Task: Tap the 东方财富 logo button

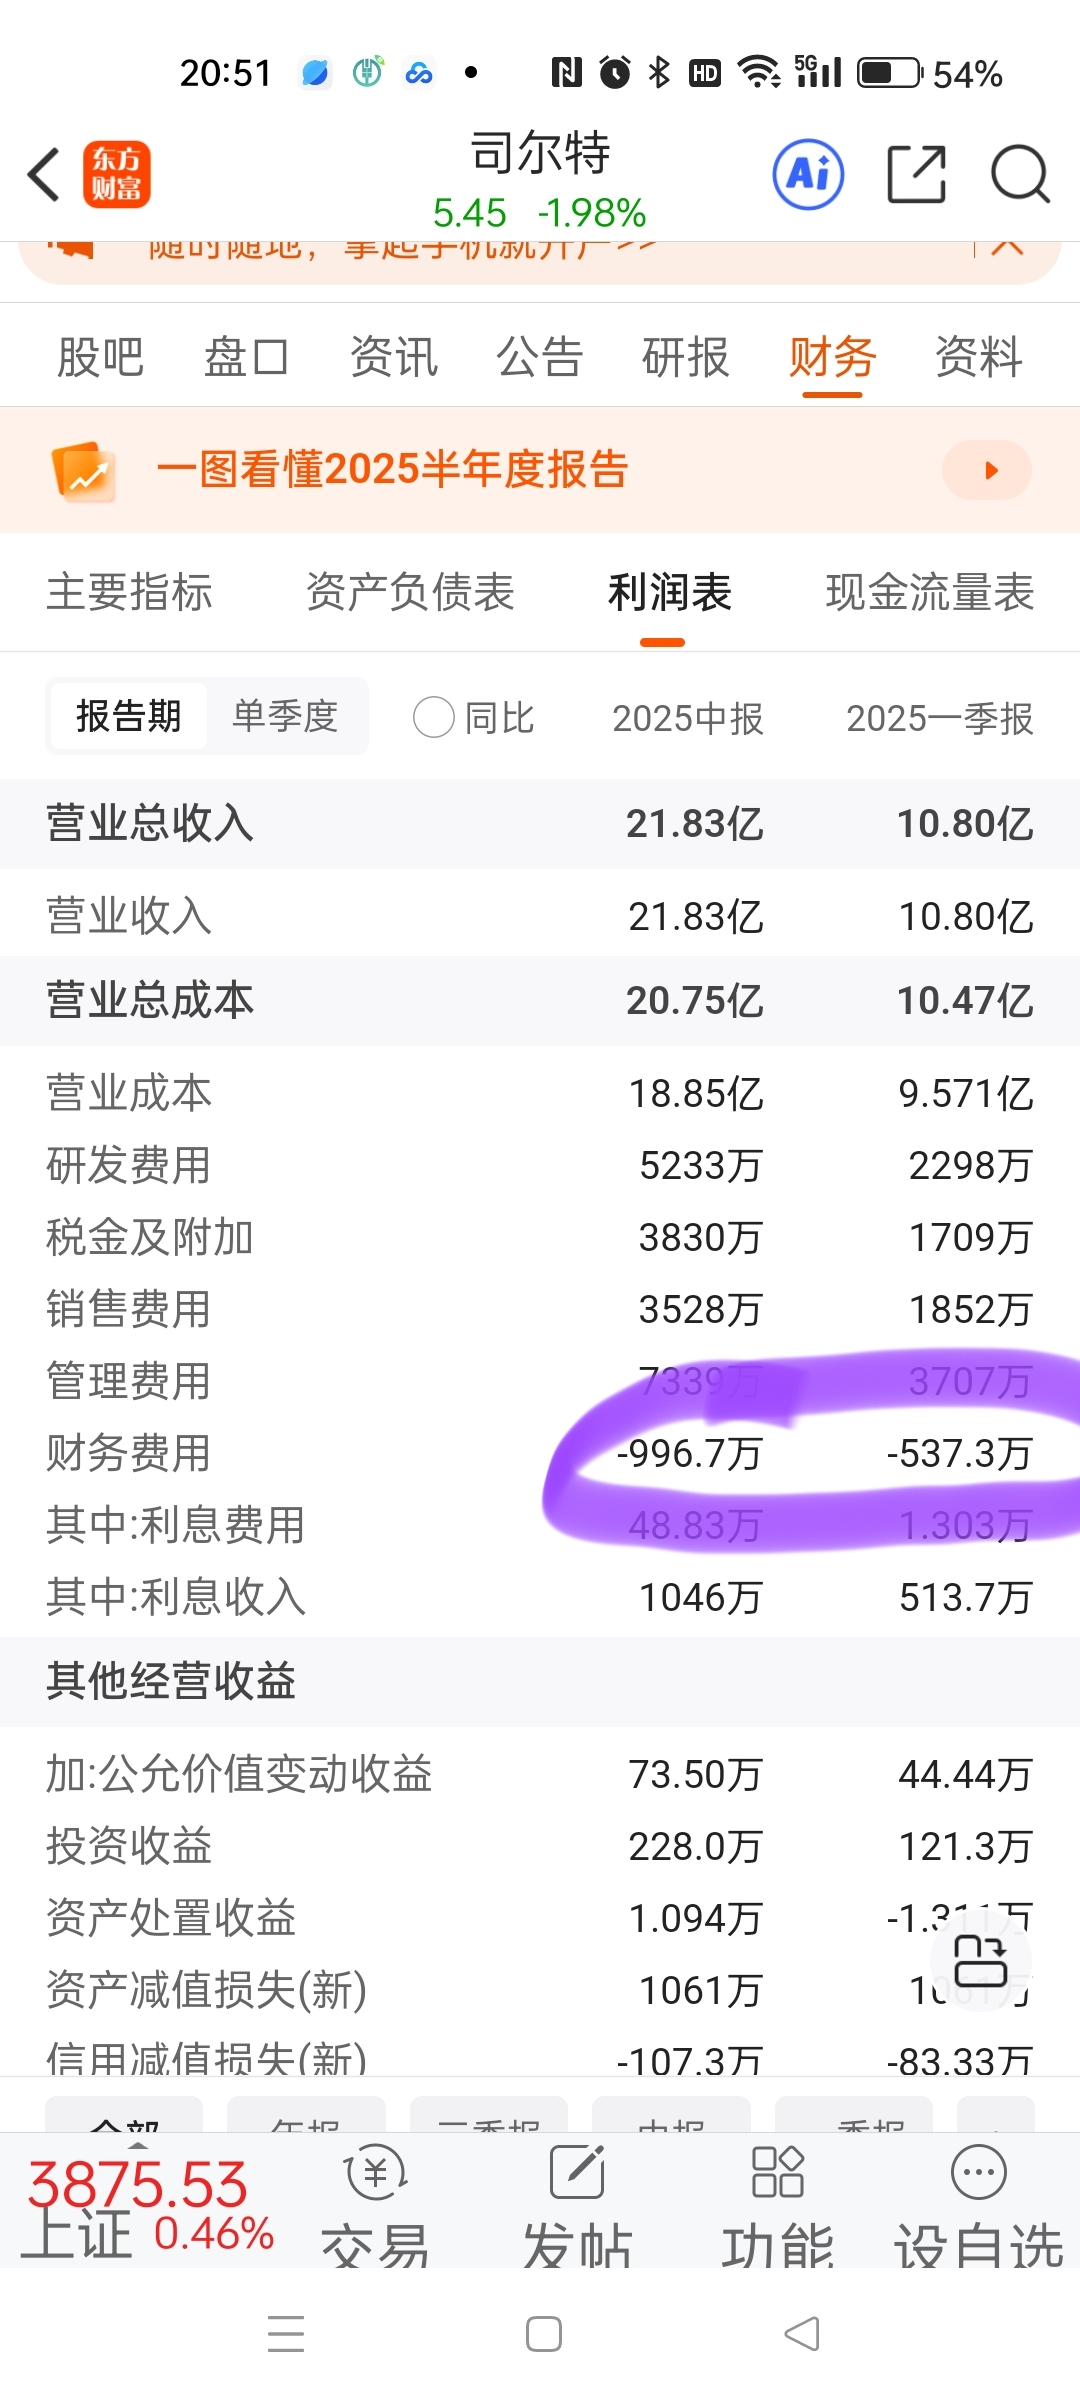Action: point(117,174)
